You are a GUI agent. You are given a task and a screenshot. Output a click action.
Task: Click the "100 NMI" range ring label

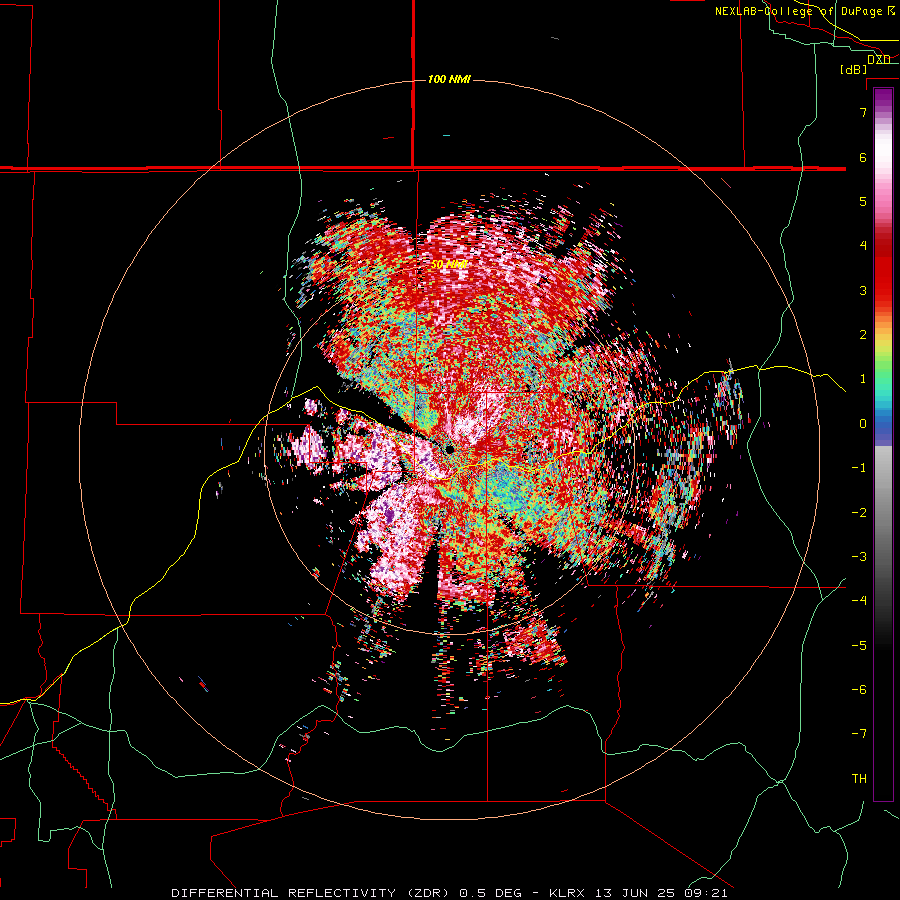pyautogui.click(x=449, y=79)
